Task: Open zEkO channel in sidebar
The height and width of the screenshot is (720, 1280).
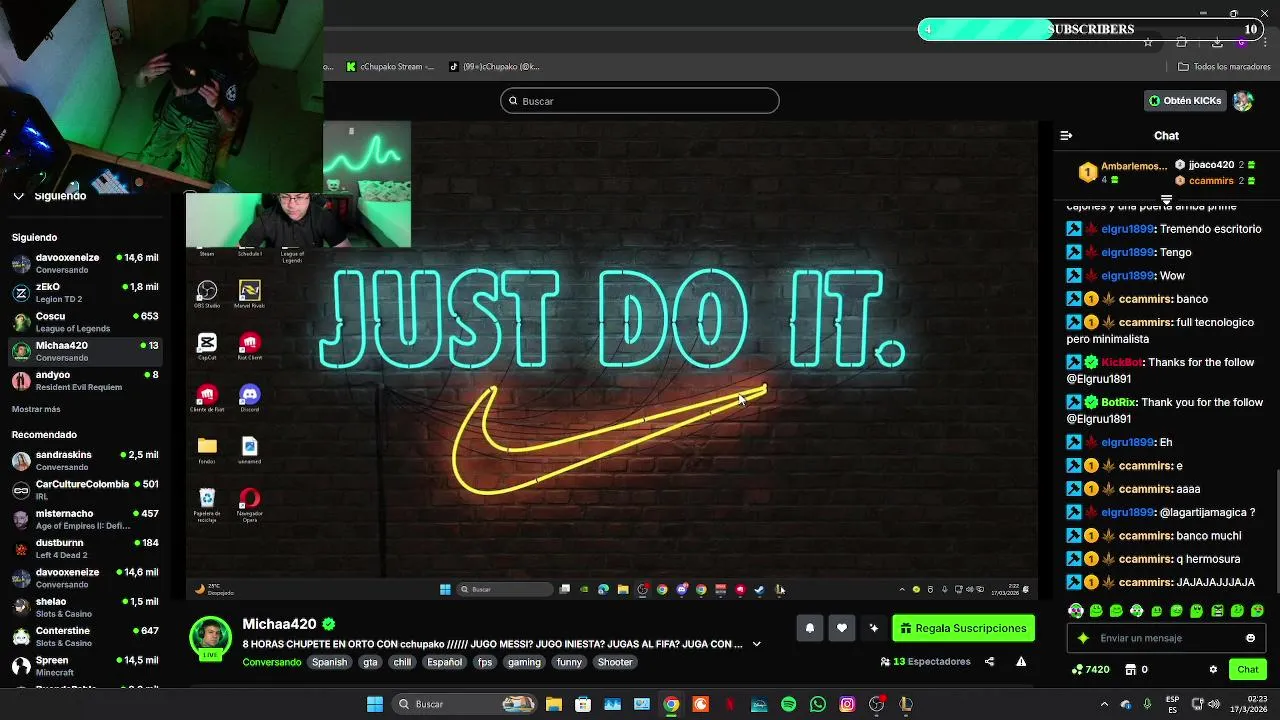Action: point(85,293)
